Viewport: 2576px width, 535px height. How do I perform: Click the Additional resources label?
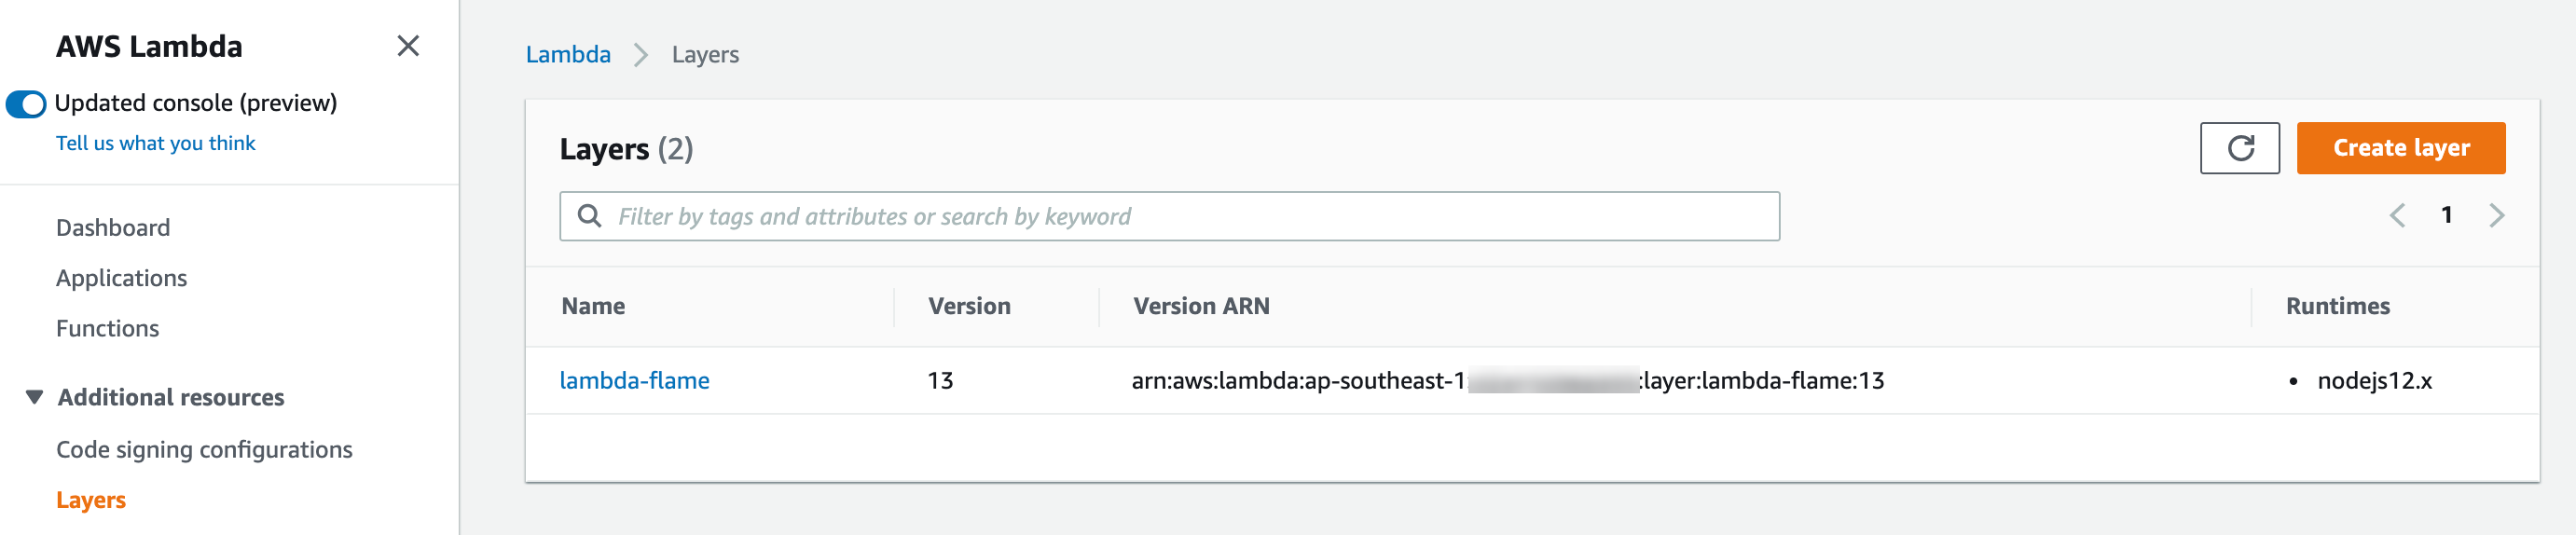tap(171, 397)
